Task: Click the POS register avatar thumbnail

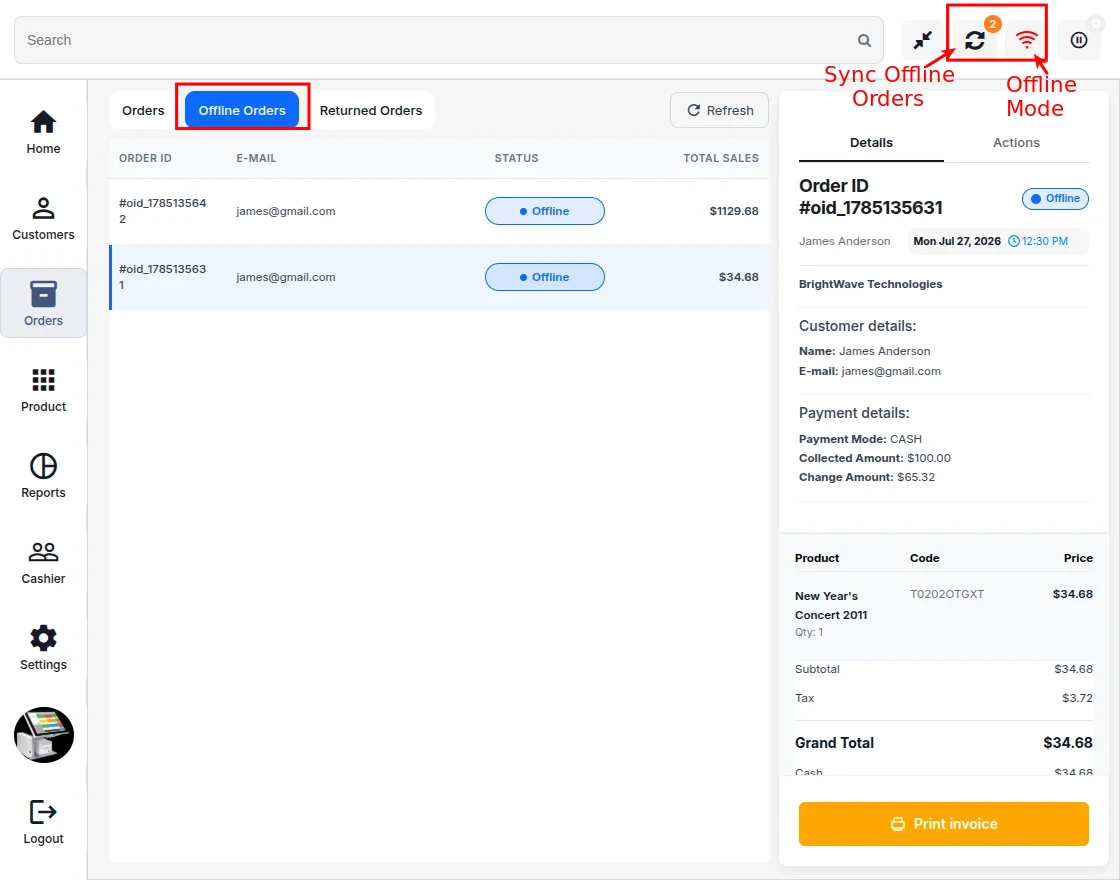Action: click(44, 735)
